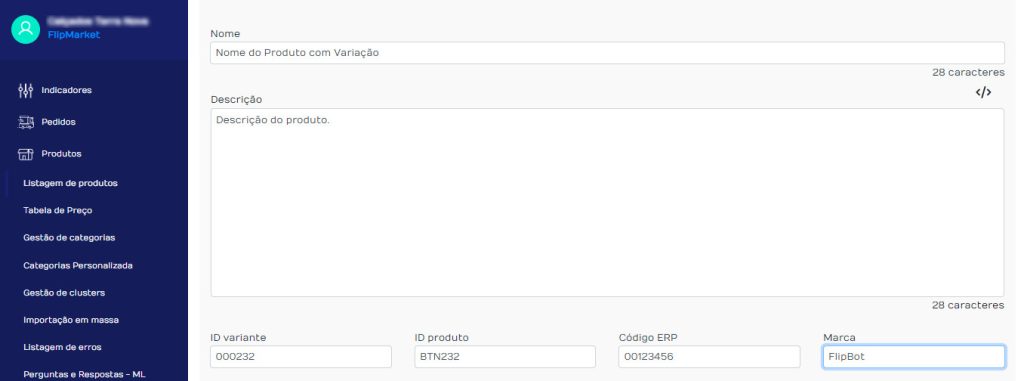The image size is (1024, 381).
Task: Click the user avatar icon
Action: point(25,29)
